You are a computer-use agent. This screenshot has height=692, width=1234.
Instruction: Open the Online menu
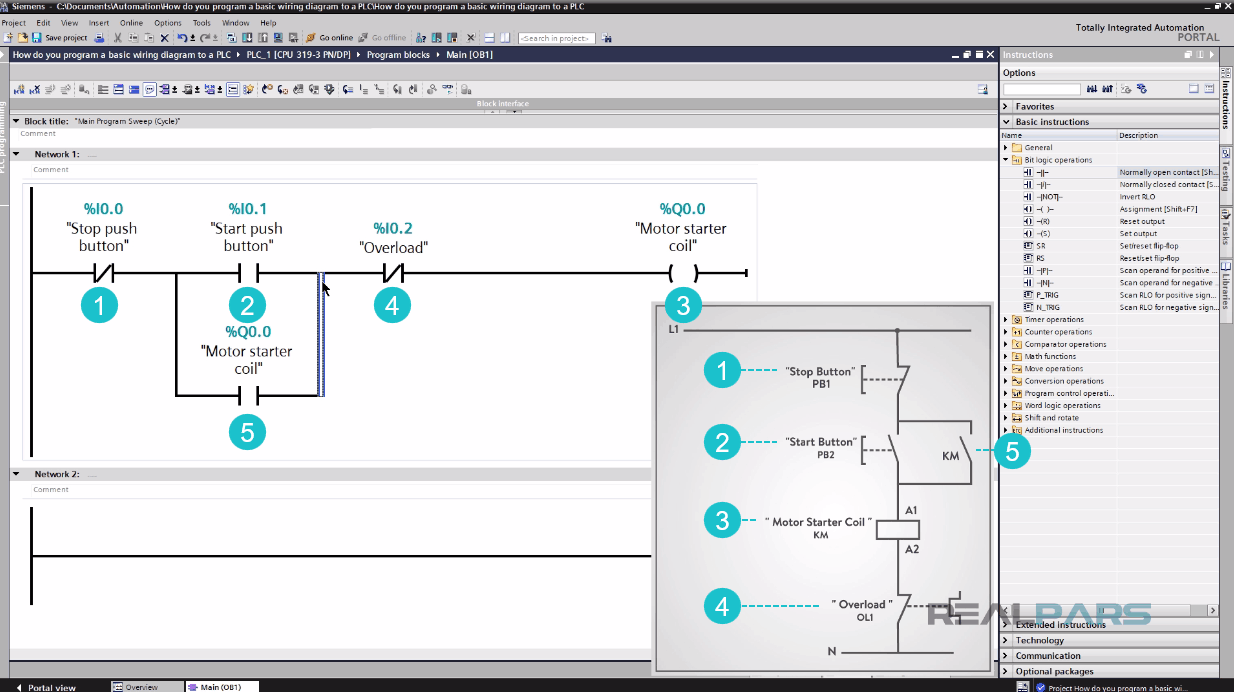(131, 22)
